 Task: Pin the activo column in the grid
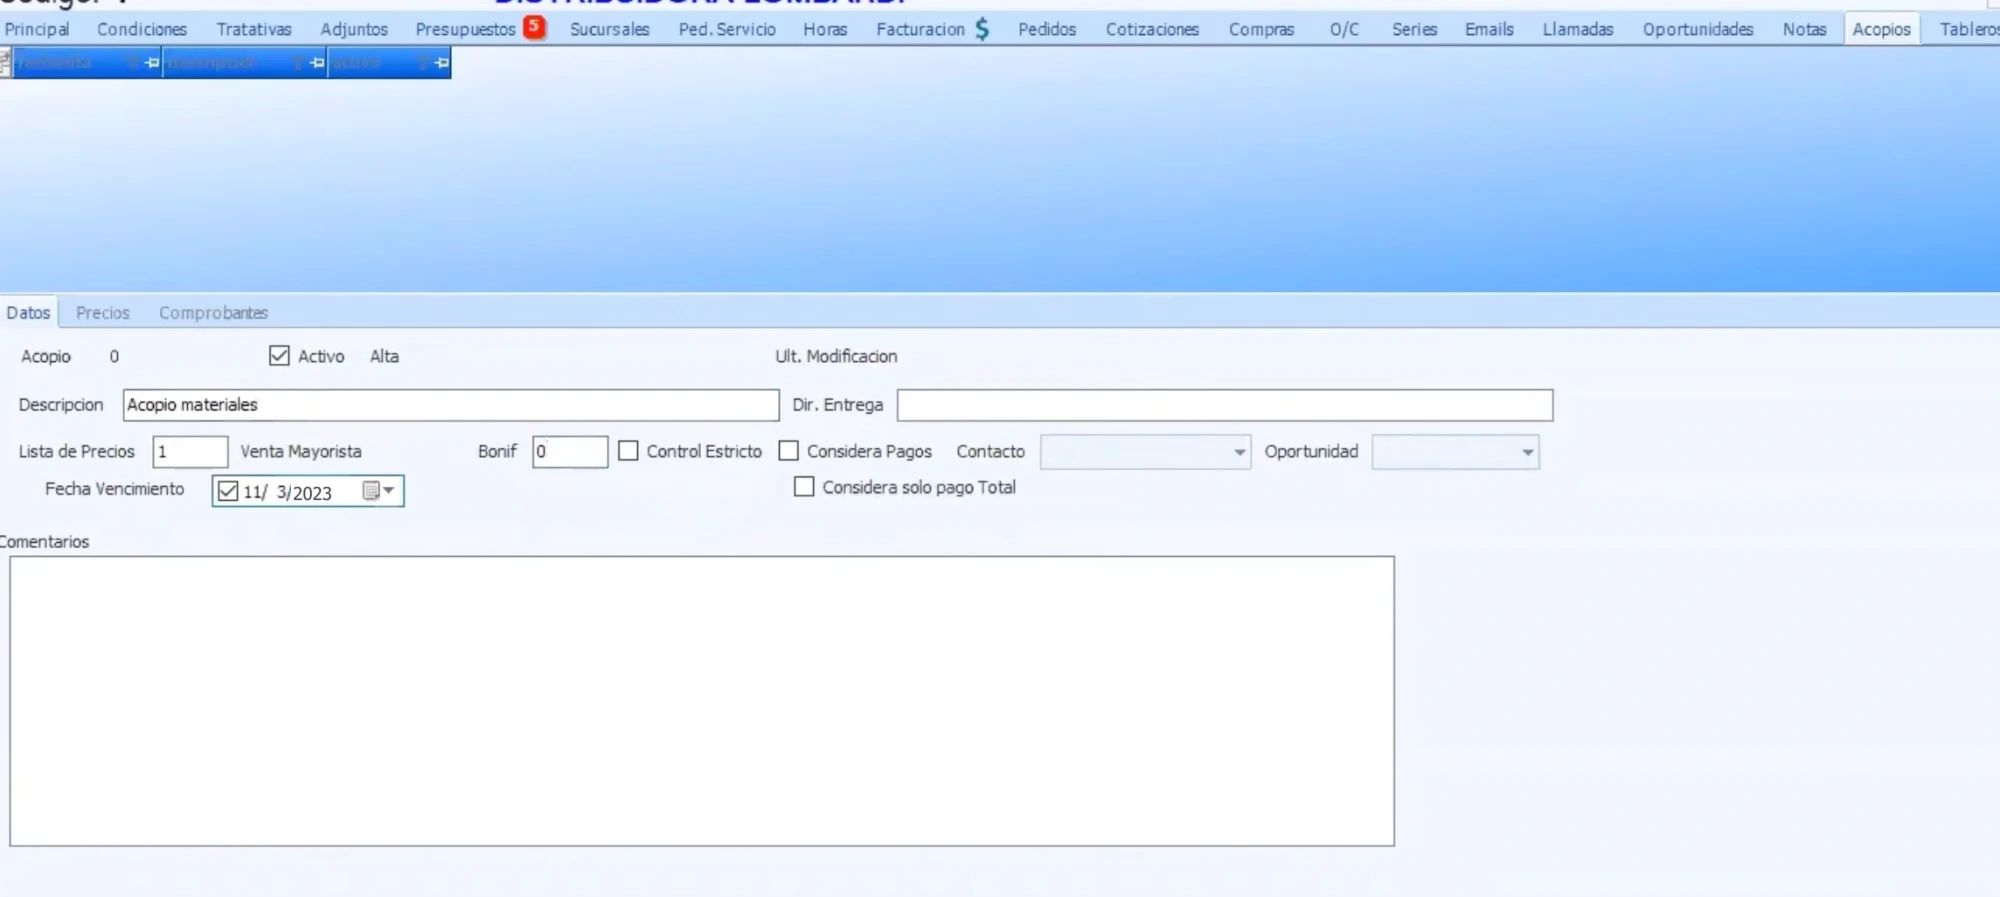(x=441, y=63)
